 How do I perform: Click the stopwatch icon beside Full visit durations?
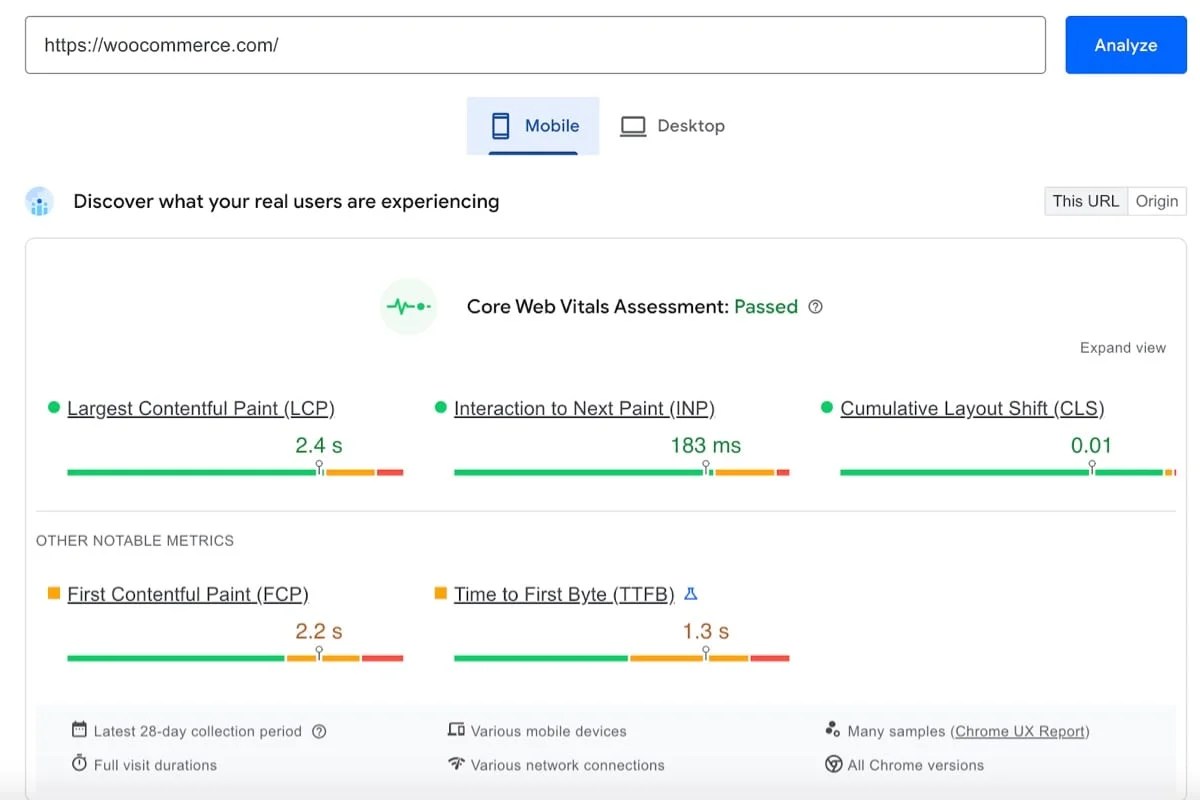[x=79, y=764]
